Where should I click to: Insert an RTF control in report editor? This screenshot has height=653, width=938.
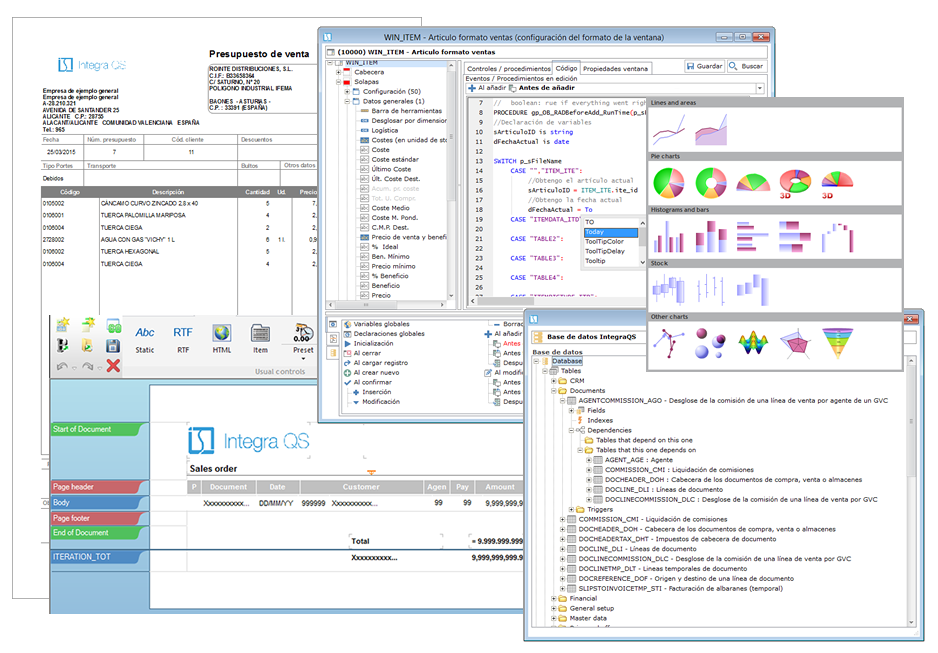click(x=183, y=340)
